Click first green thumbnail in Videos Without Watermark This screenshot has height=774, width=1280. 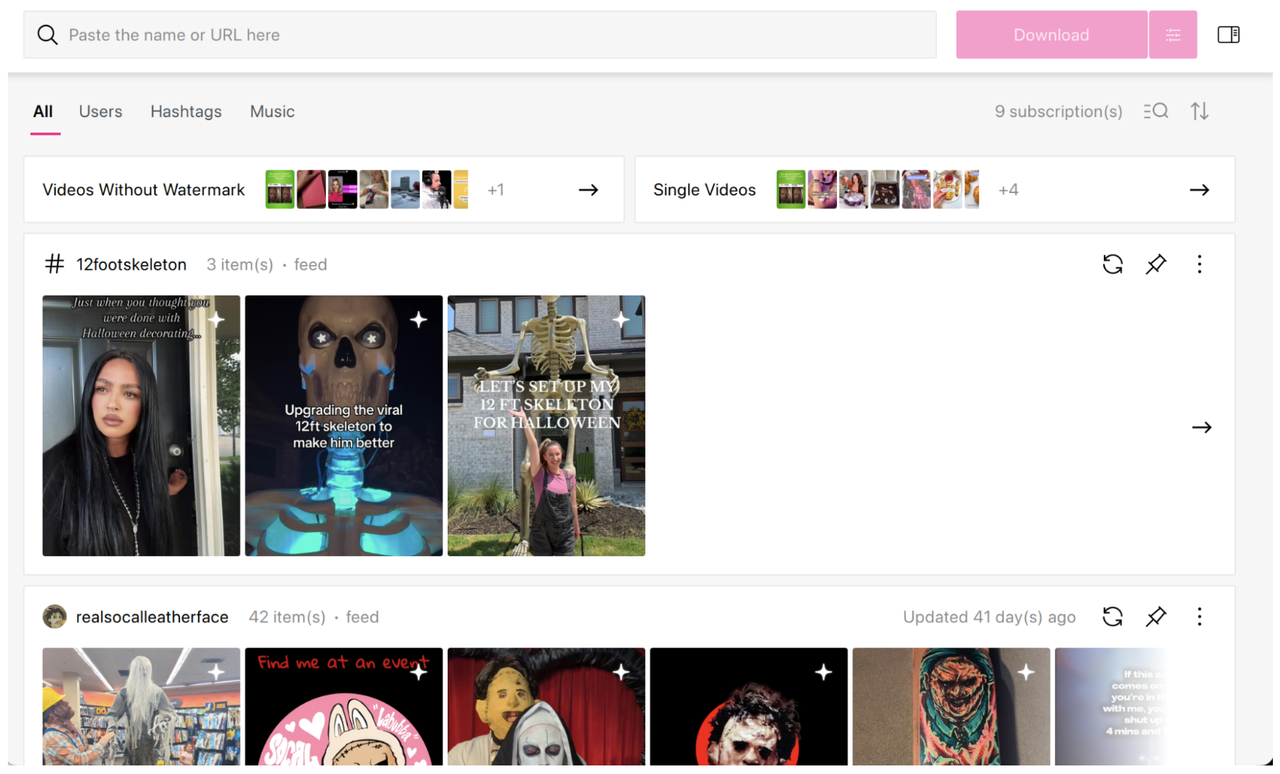coord(280,189)
